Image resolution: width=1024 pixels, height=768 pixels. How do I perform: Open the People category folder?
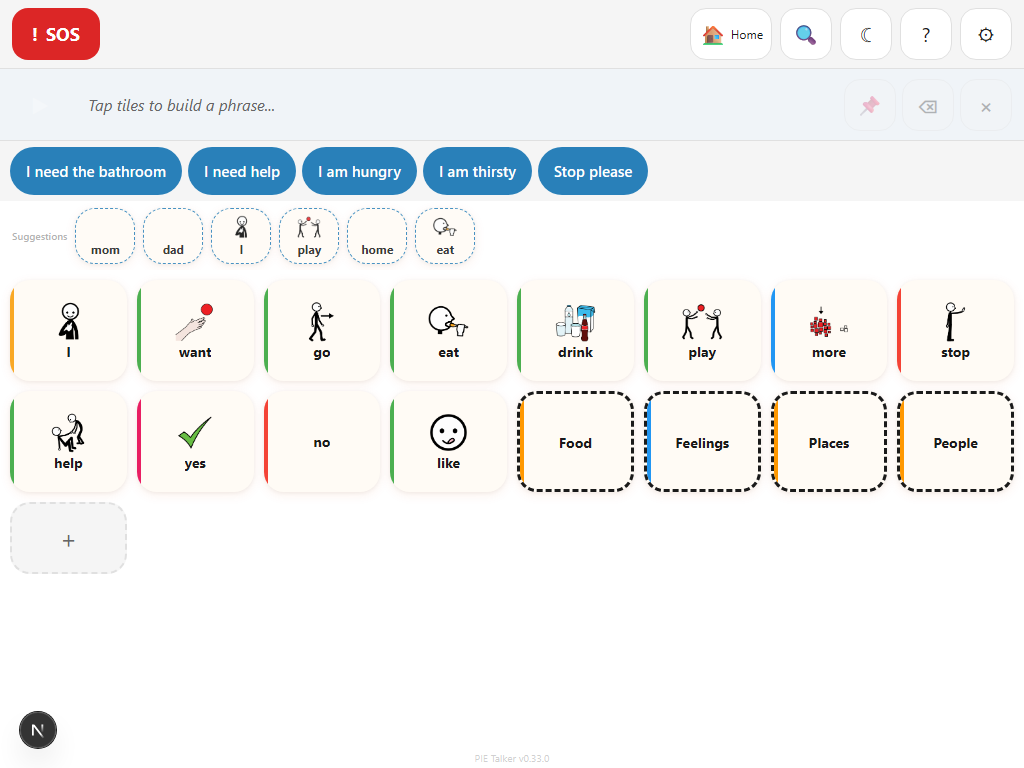click(955, 442)
